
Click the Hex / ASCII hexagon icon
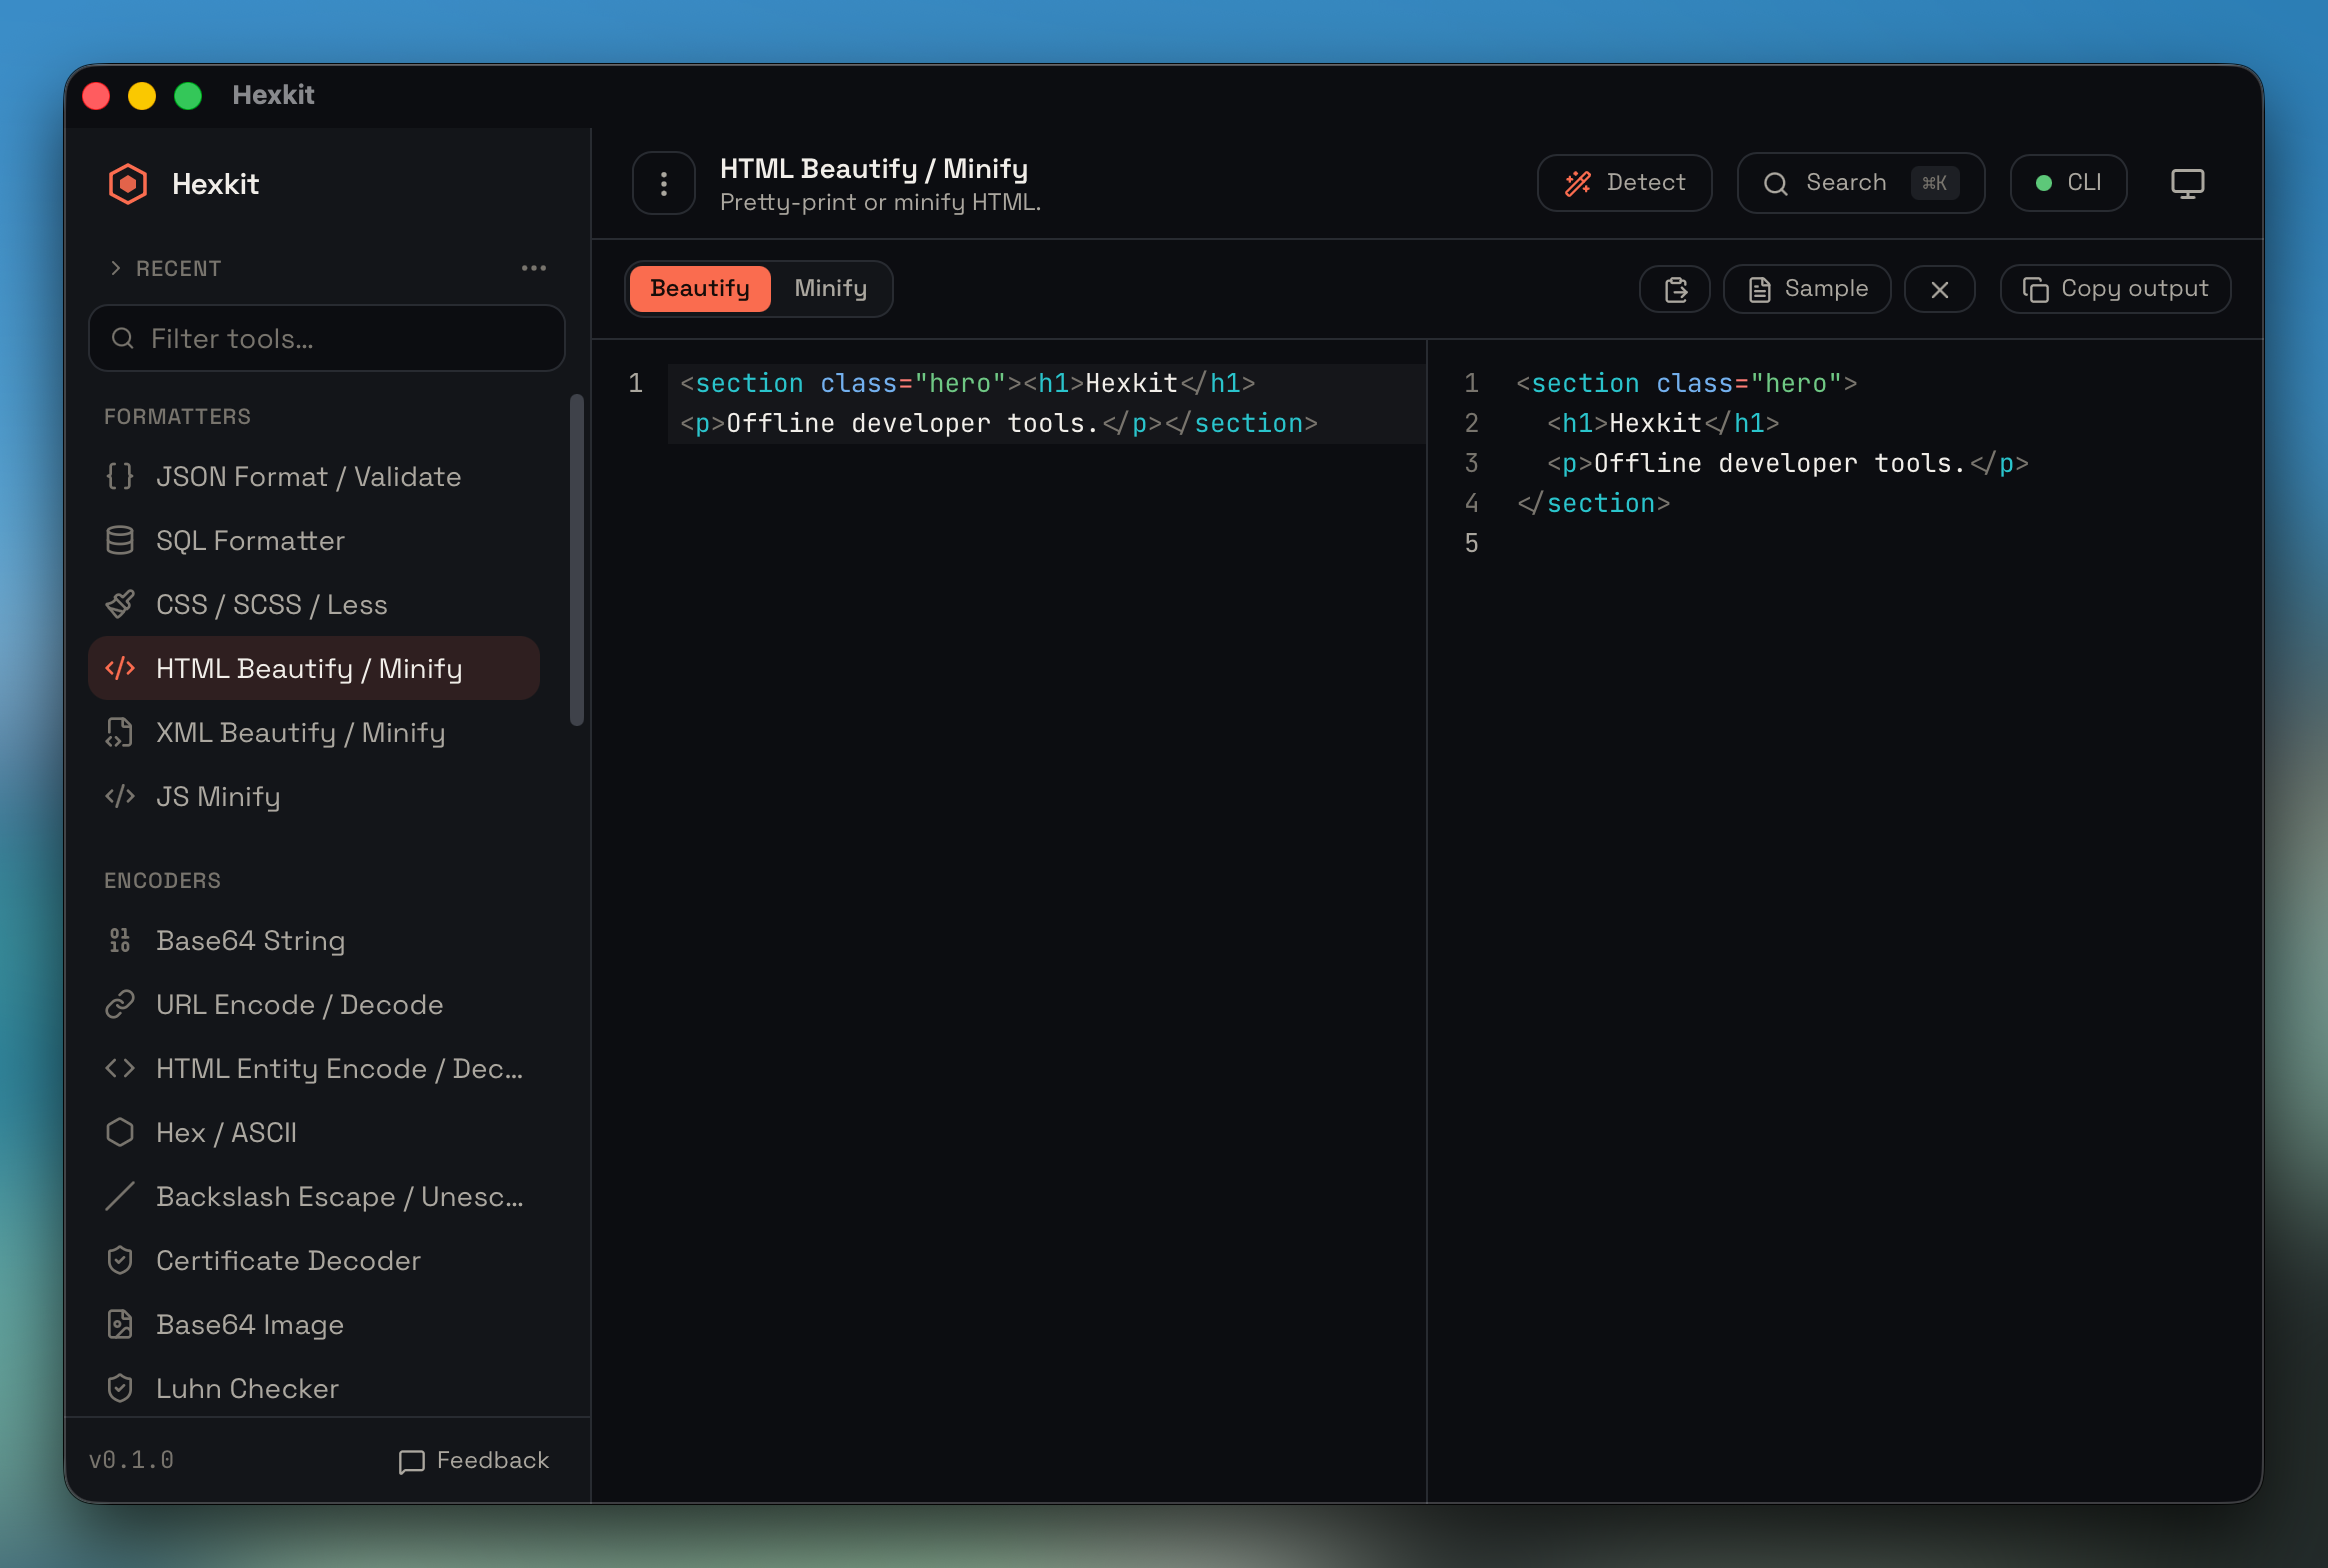[x=120, y=1133]
